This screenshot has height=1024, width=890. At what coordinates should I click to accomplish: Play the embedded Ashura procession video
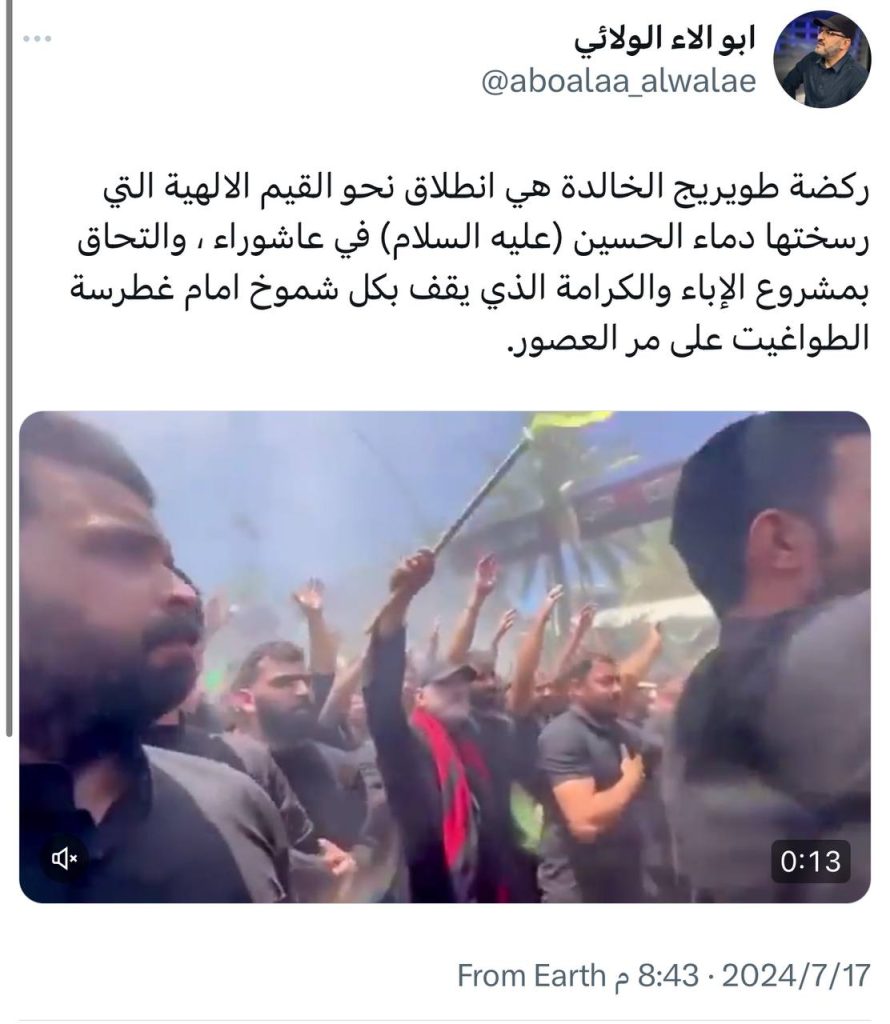(445, 657)
